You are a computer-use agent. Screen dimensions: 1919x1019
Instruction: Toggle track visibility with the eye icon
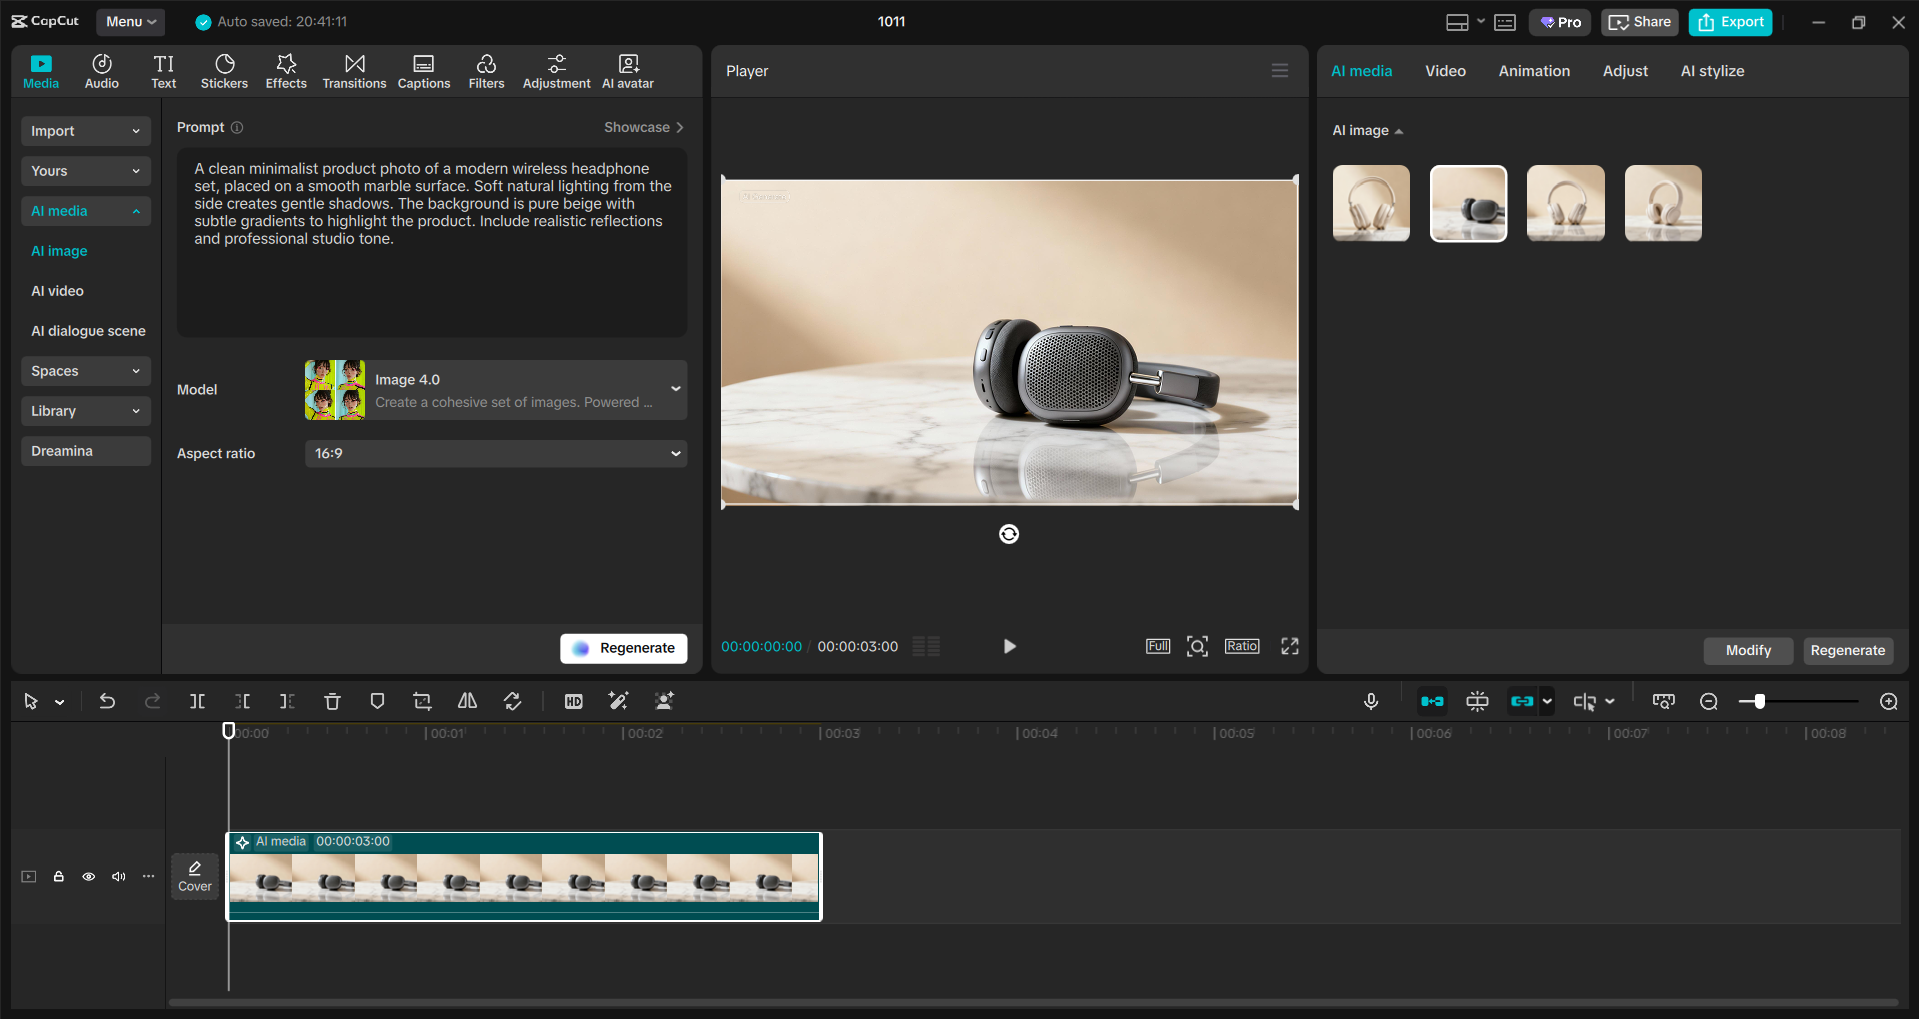[x=88, y=876]
